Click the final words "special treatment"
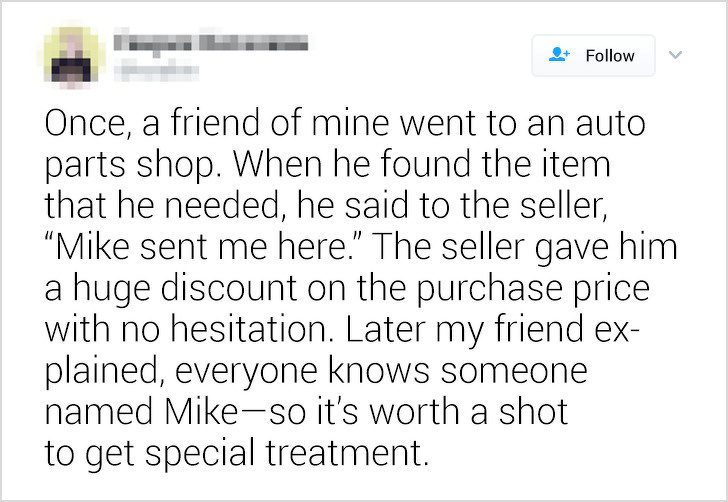The width and height of the screenshot is (728, 502). (284, 453)
